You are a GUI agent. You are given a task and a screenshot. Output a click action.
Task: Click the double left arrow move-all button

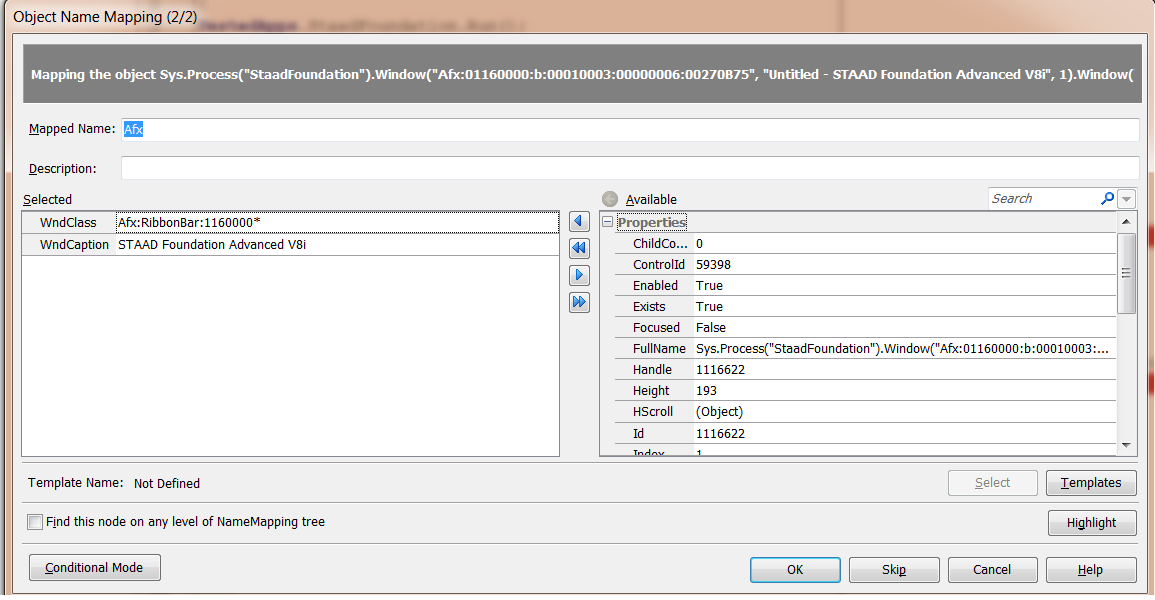579,248
